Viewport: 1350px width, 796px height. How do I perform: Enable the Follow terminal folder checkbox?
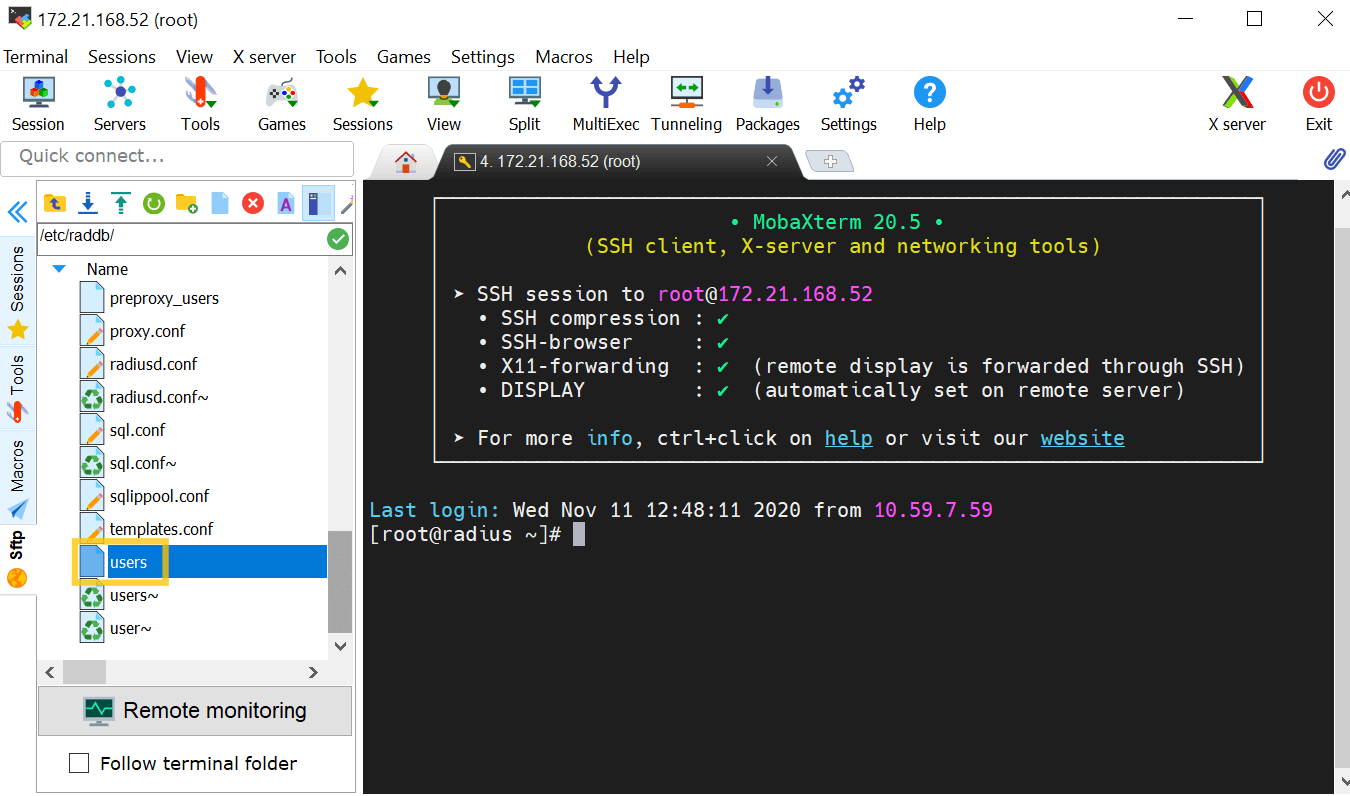tap(79, 763)
